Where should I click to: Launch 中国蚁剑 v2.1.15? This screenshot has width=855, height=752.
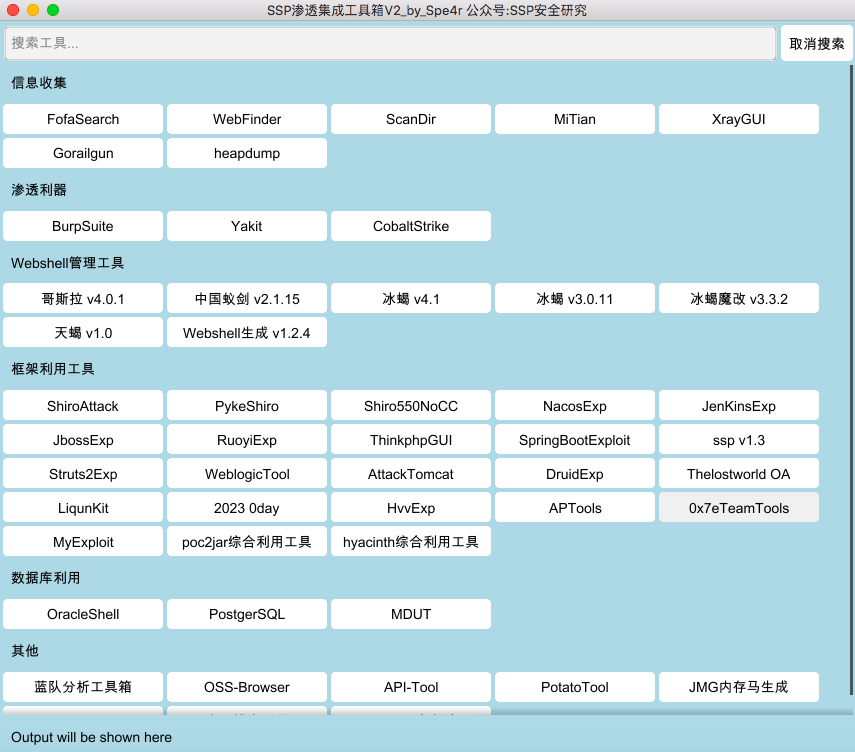247,298
